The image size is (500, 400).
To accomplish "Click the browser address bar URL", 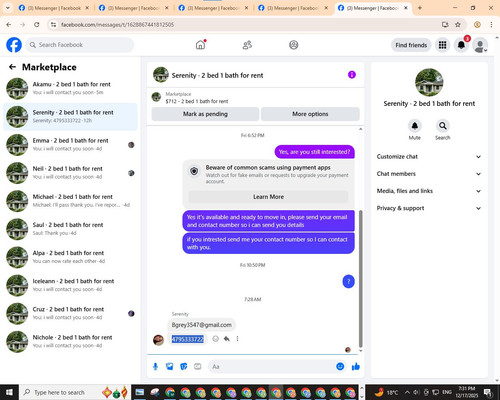I will pyautogui.click(x=117, y=25).
